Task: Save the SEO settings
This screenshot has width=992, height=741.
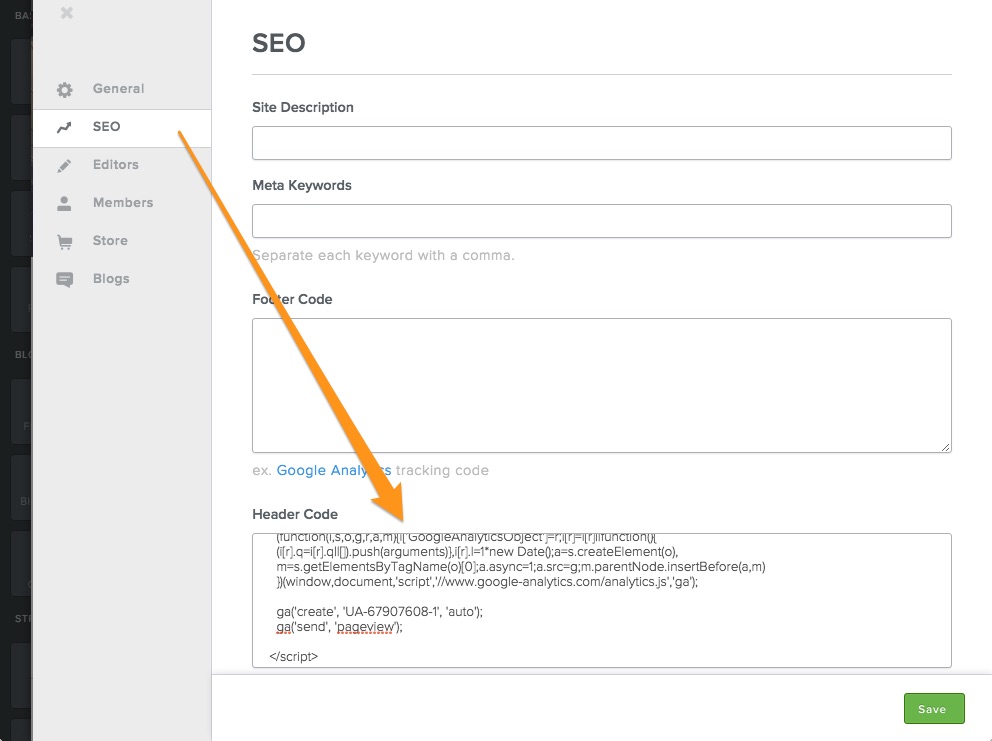Action: pyautogui.click(x=934, y=709)
